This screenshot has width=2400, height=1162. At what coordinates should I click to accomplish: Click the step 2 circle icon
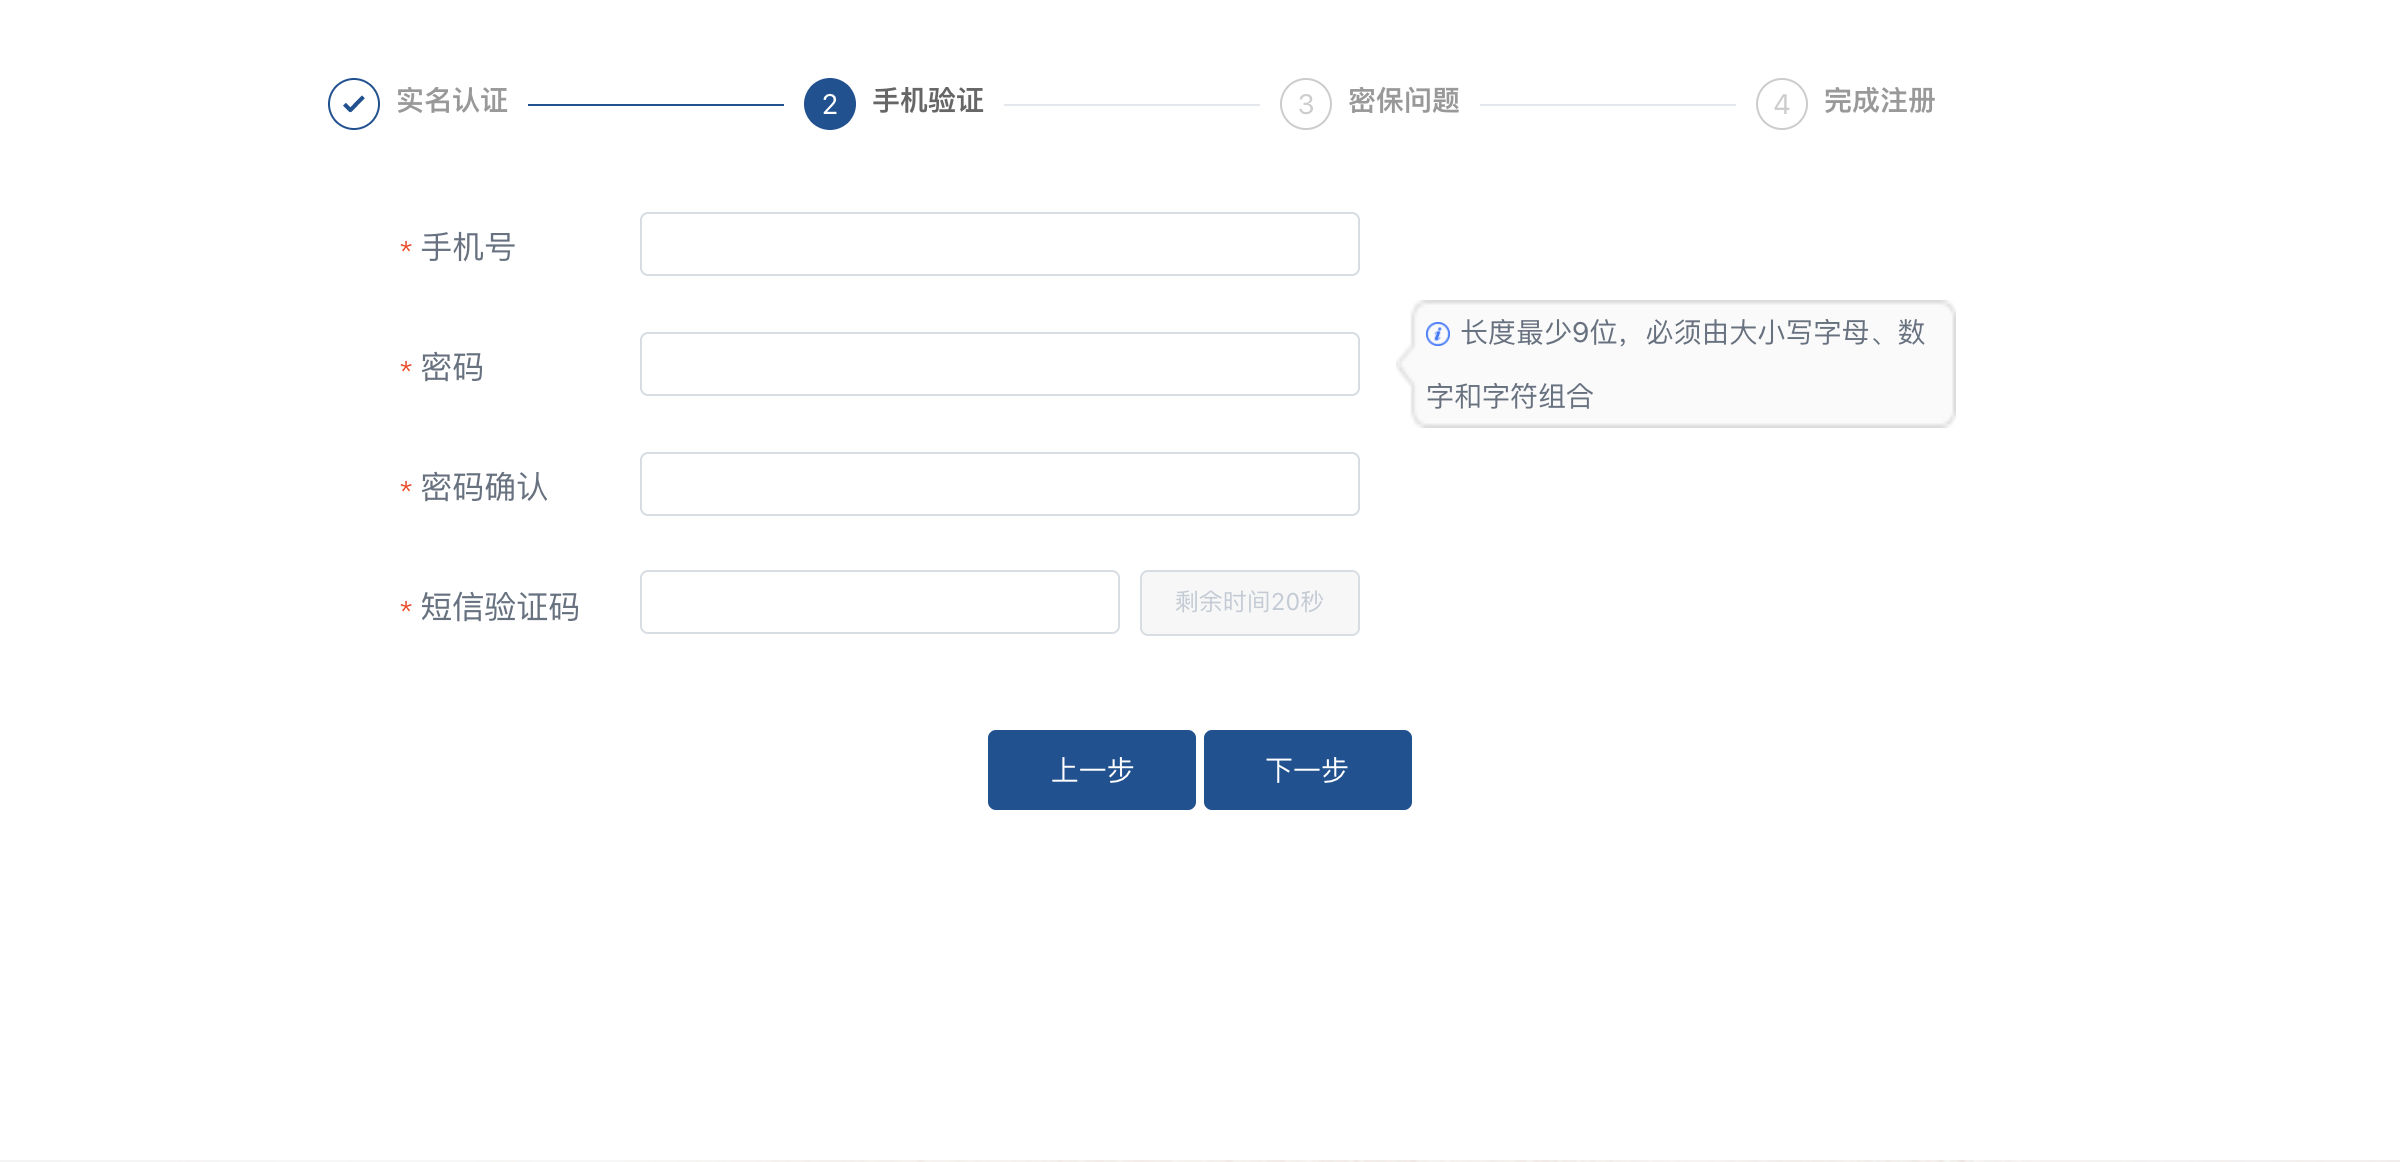click(x=829, y=104)
